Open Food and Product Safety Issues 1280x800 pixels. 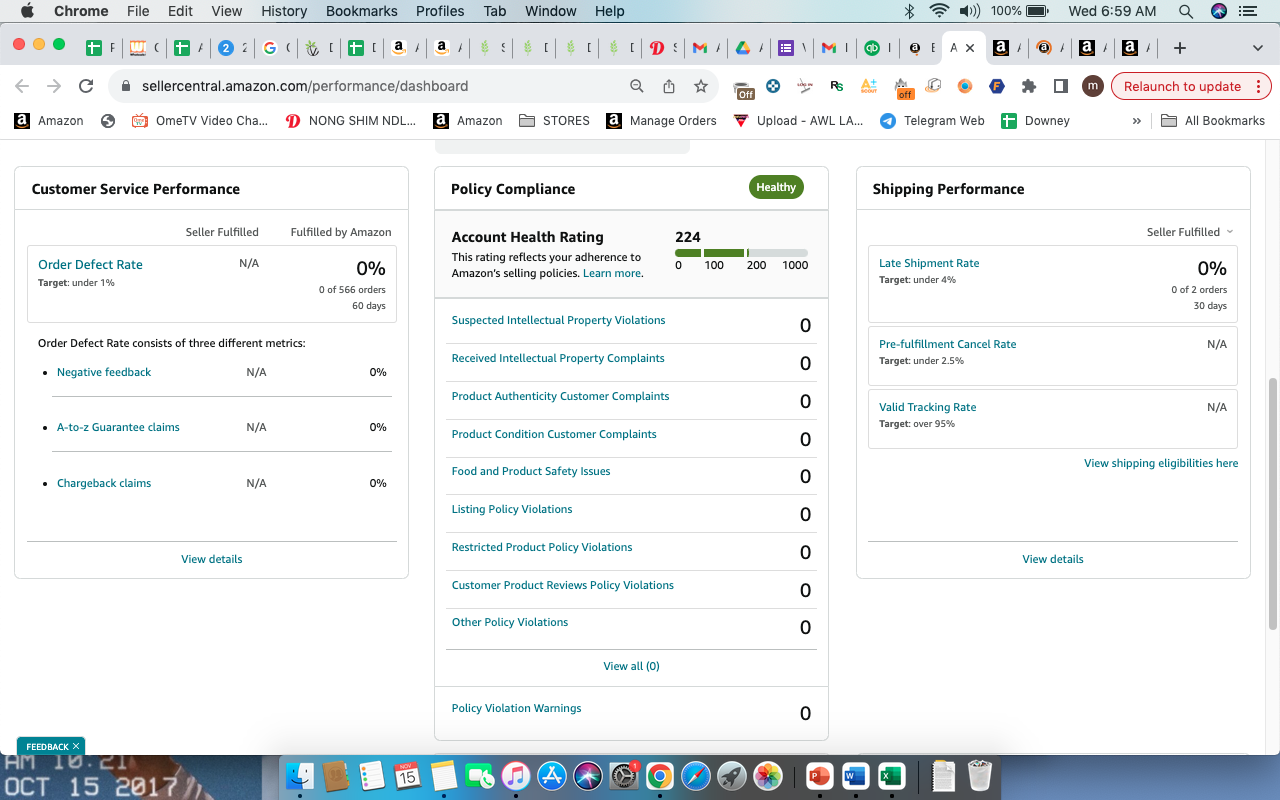531,471
